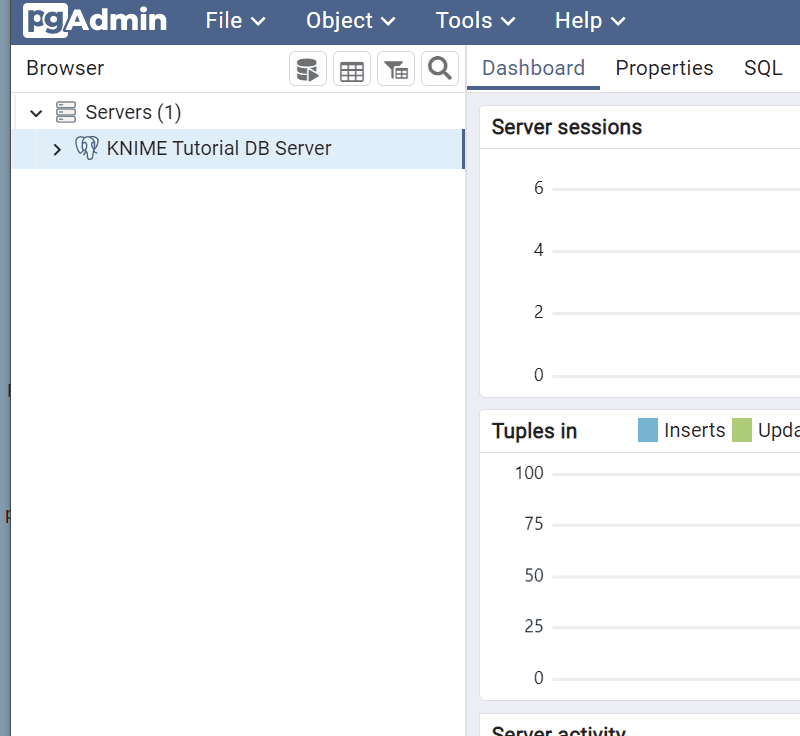Click the Server activity heading
The height and width of the screenshot is (736, 800).
(x=559, y=730)
